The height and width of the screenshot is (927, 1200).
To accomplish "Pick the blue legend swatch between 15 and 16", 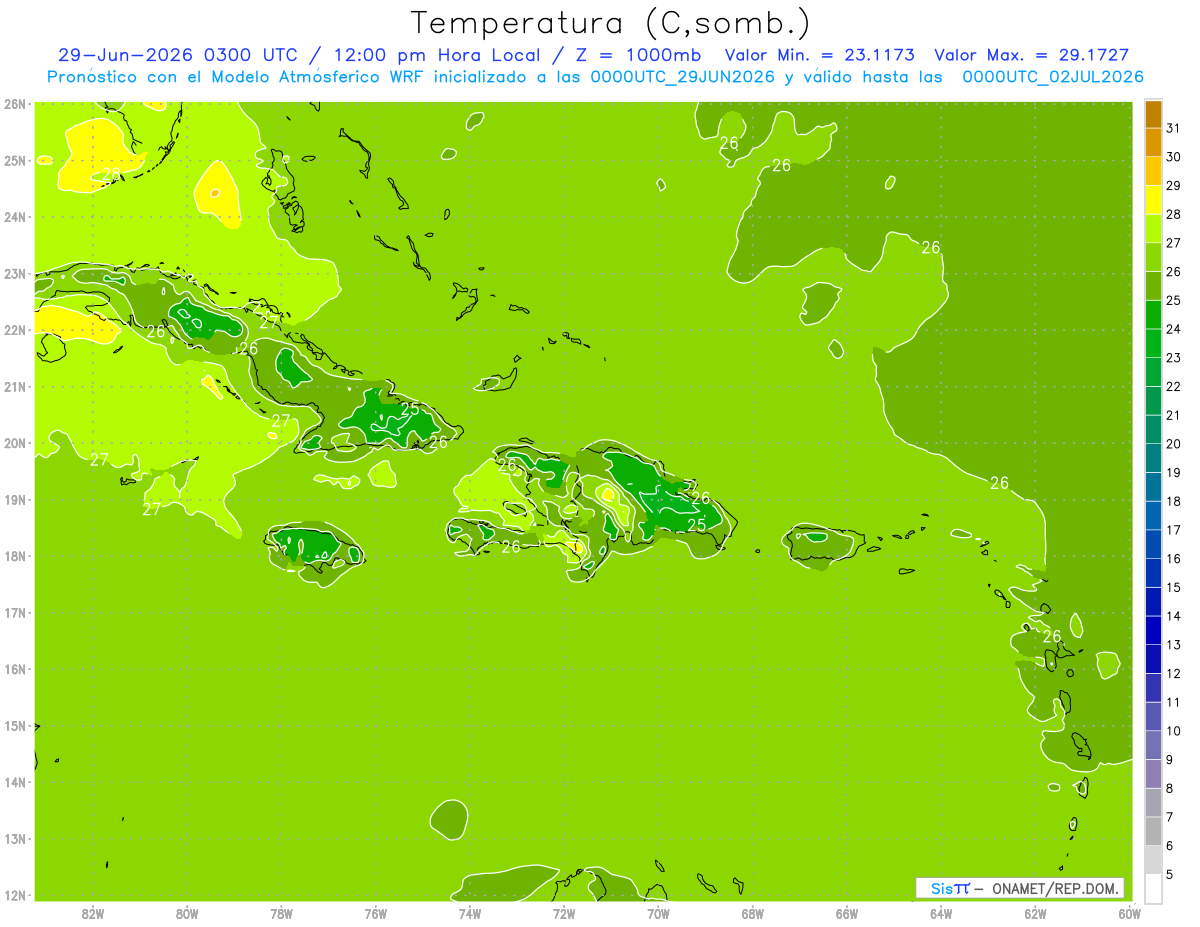I will pos(1153,573).
